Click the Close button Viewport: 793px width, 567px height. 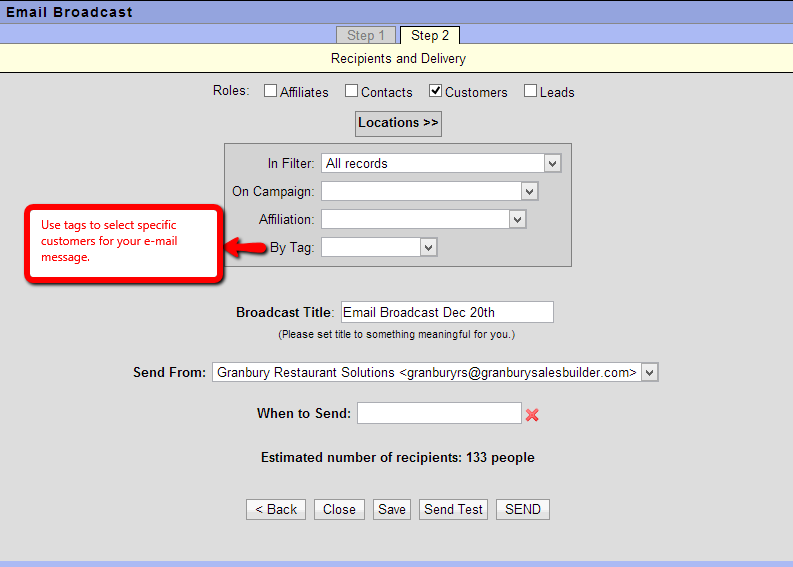339,509
